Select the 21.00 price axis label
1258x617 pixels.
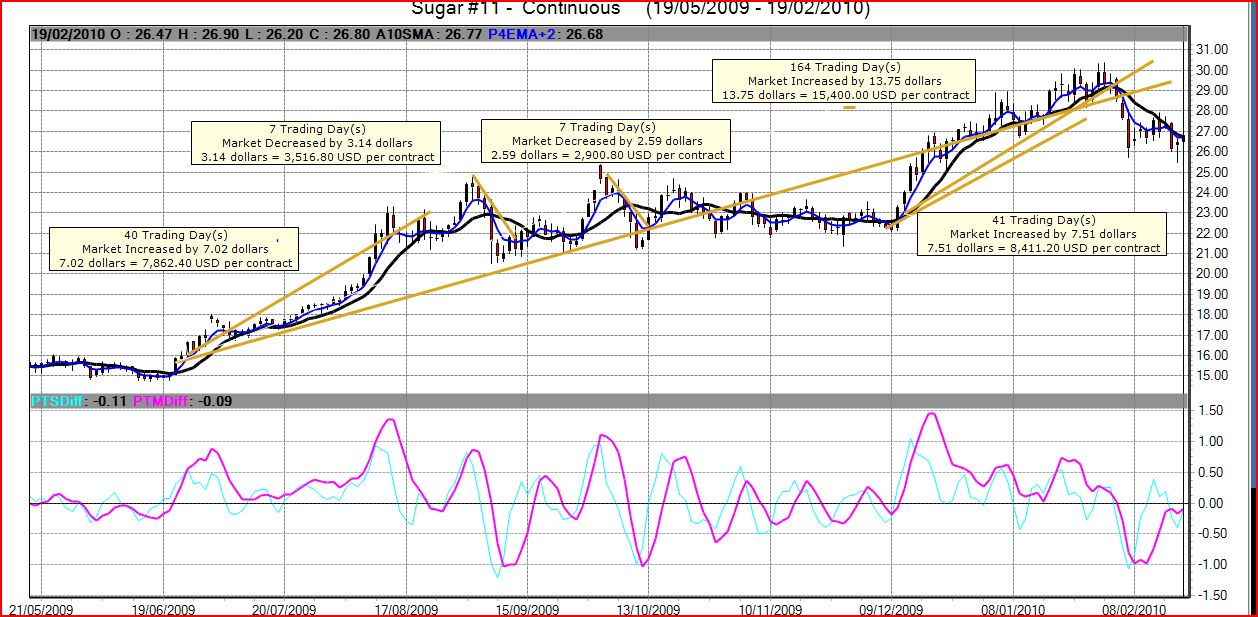click(1212, 253)
